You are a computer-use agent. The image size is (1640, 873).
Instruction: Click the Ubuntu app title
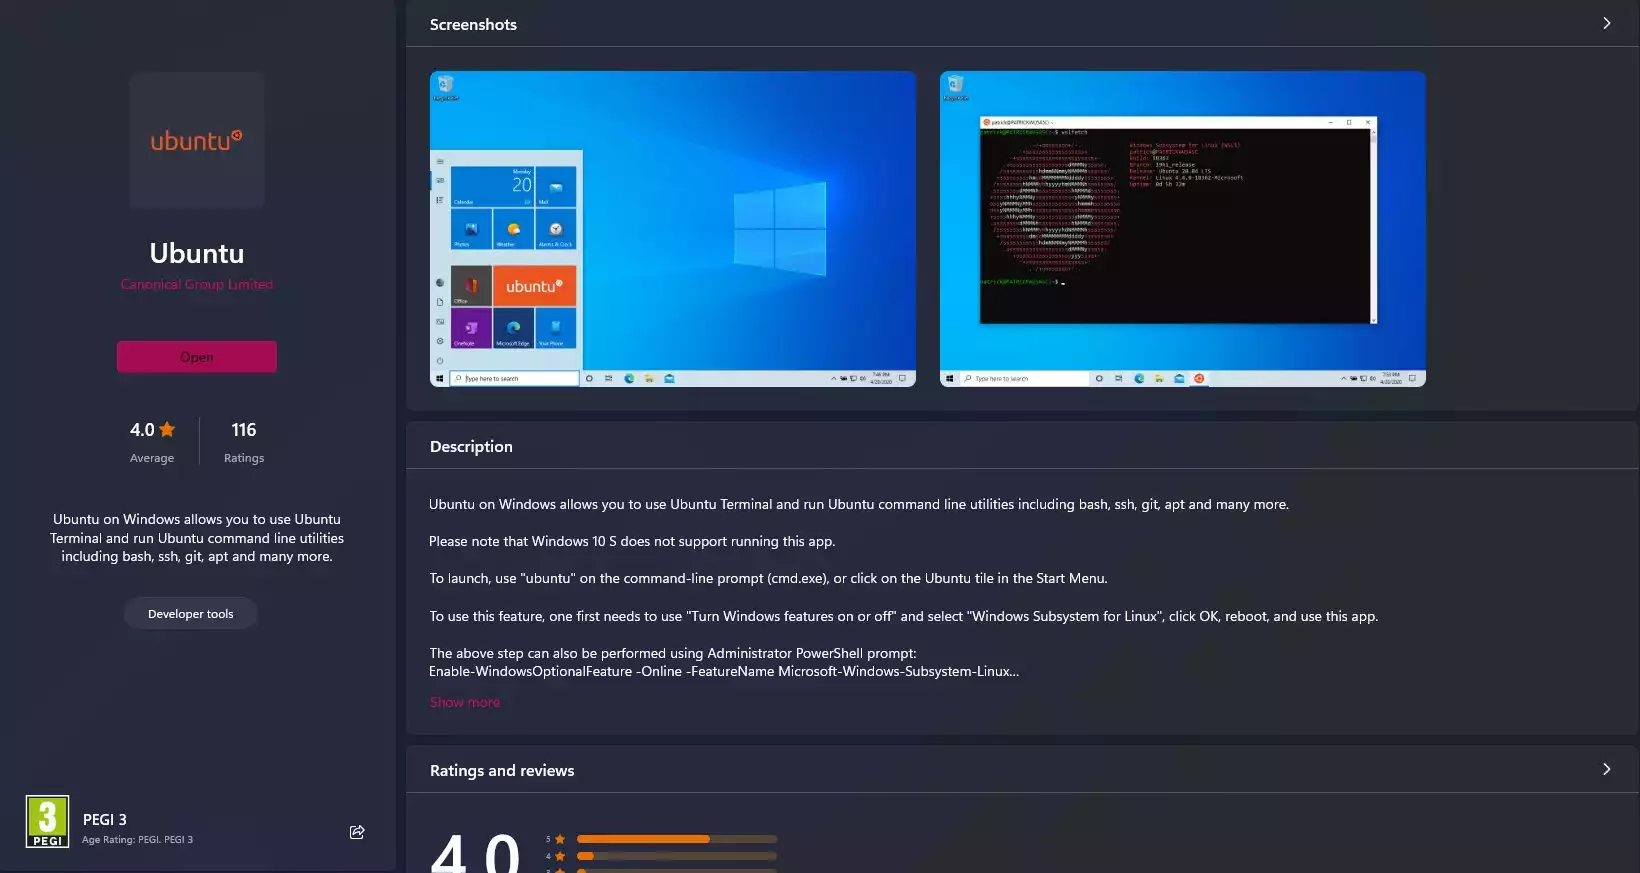tap(197, 253)
